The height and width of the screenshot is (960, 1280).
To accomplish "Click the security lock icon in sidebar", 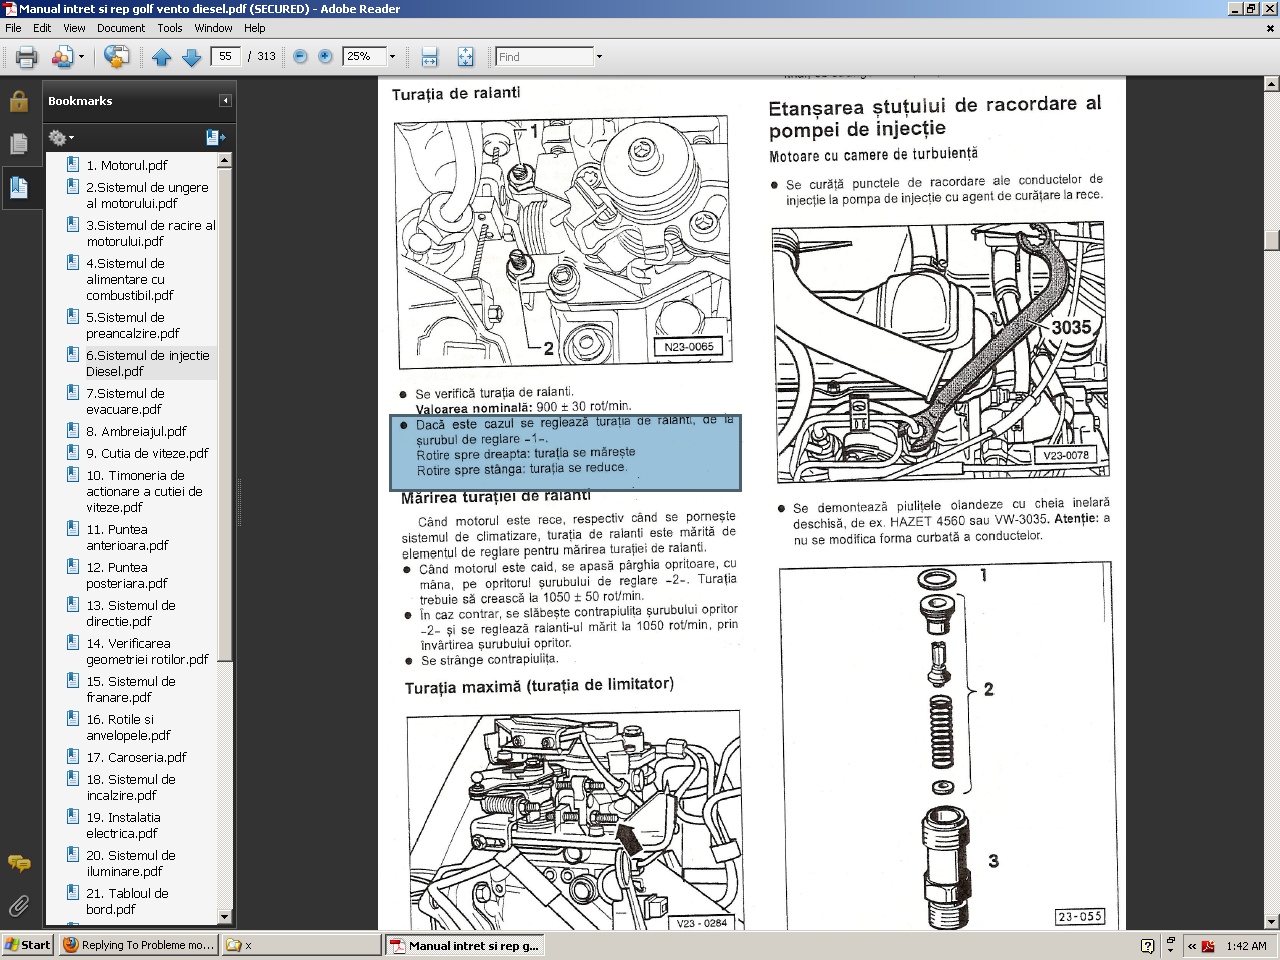I will click(x=18, y=101).
